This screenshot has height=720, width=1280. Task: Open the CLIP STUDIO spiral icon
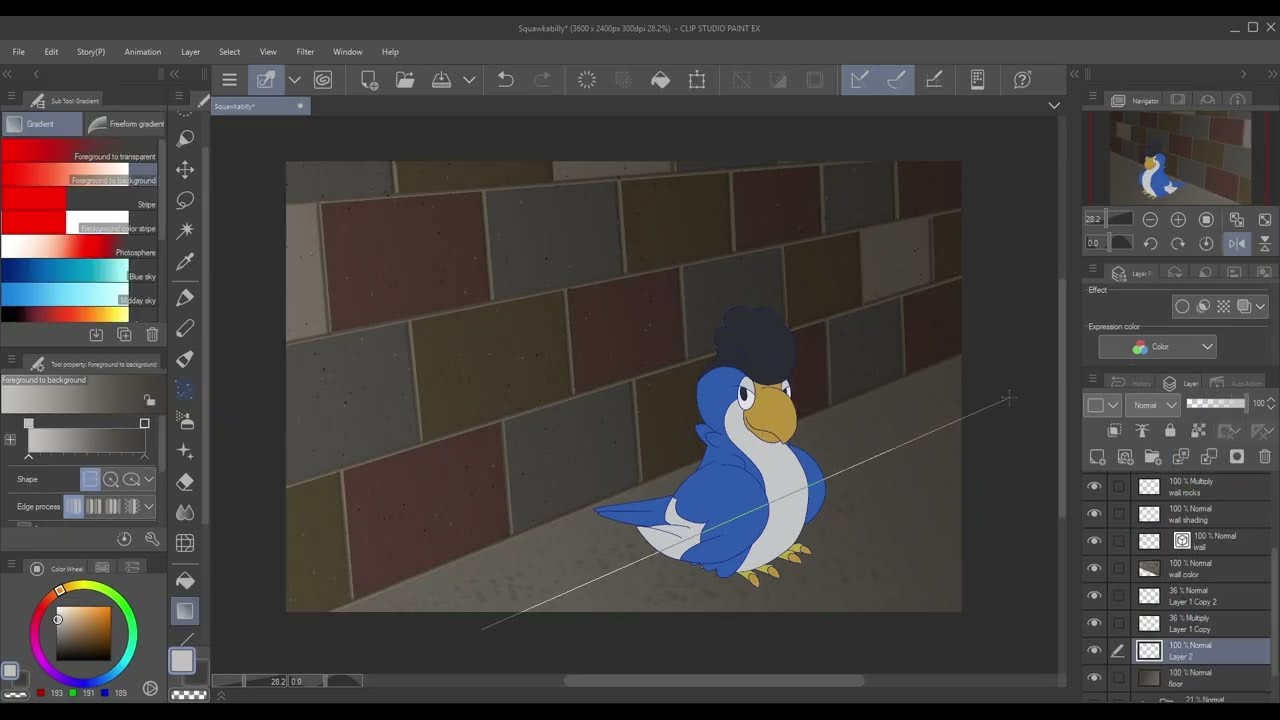pyautogui.click(x=322, y=80)
